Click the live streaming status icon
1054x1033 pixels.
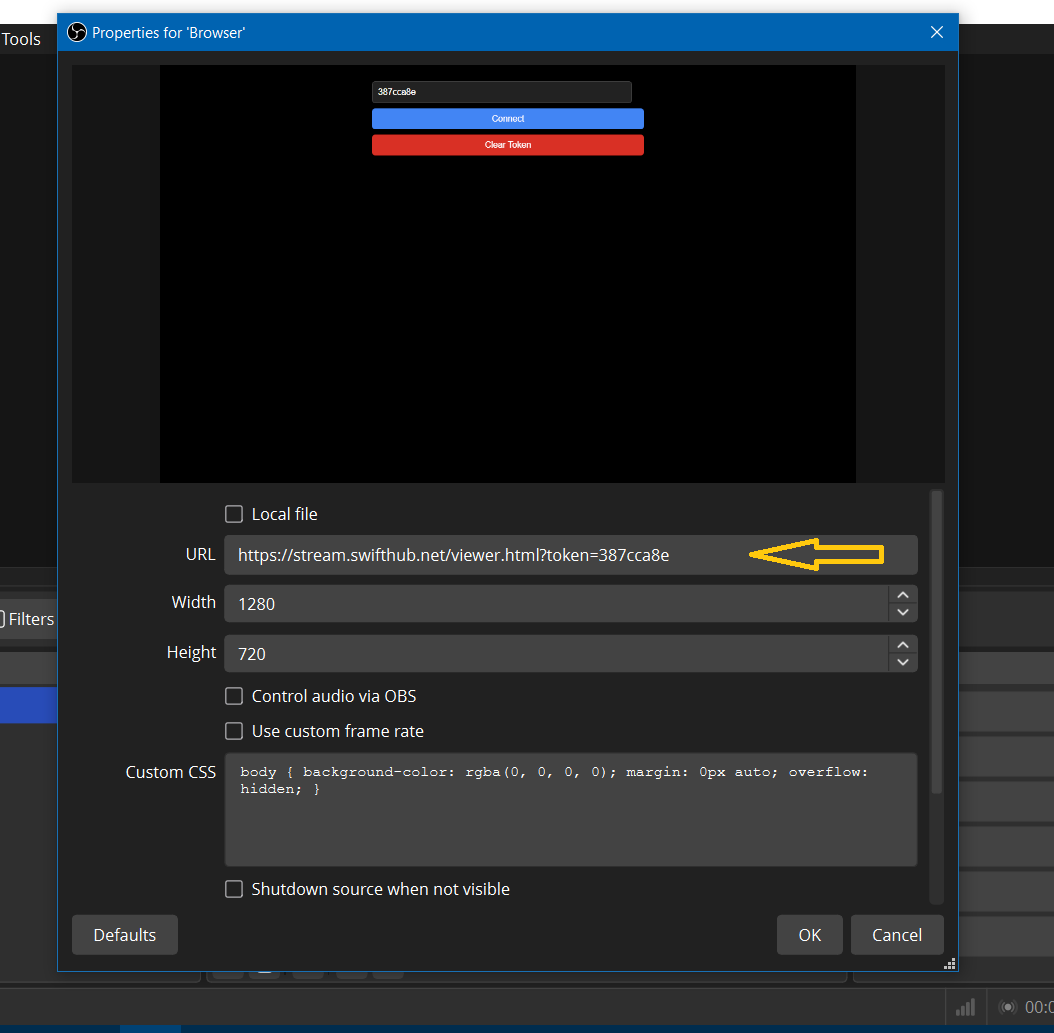(x=1007, y=1007)
